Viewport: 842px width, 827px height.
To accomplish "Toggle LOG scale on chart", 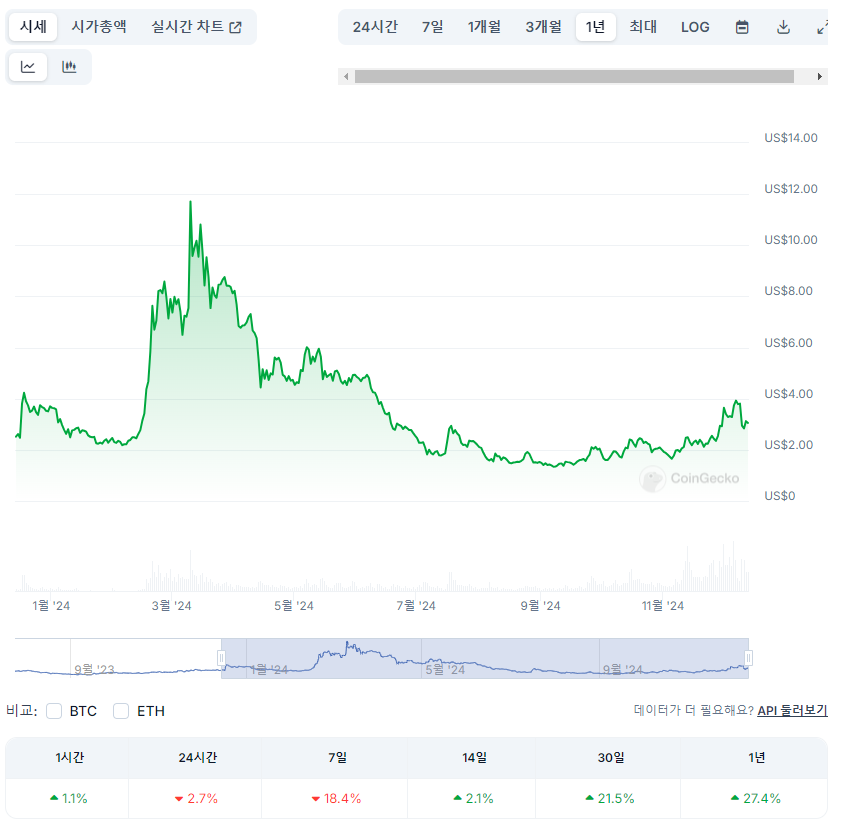I will point(695,27).
